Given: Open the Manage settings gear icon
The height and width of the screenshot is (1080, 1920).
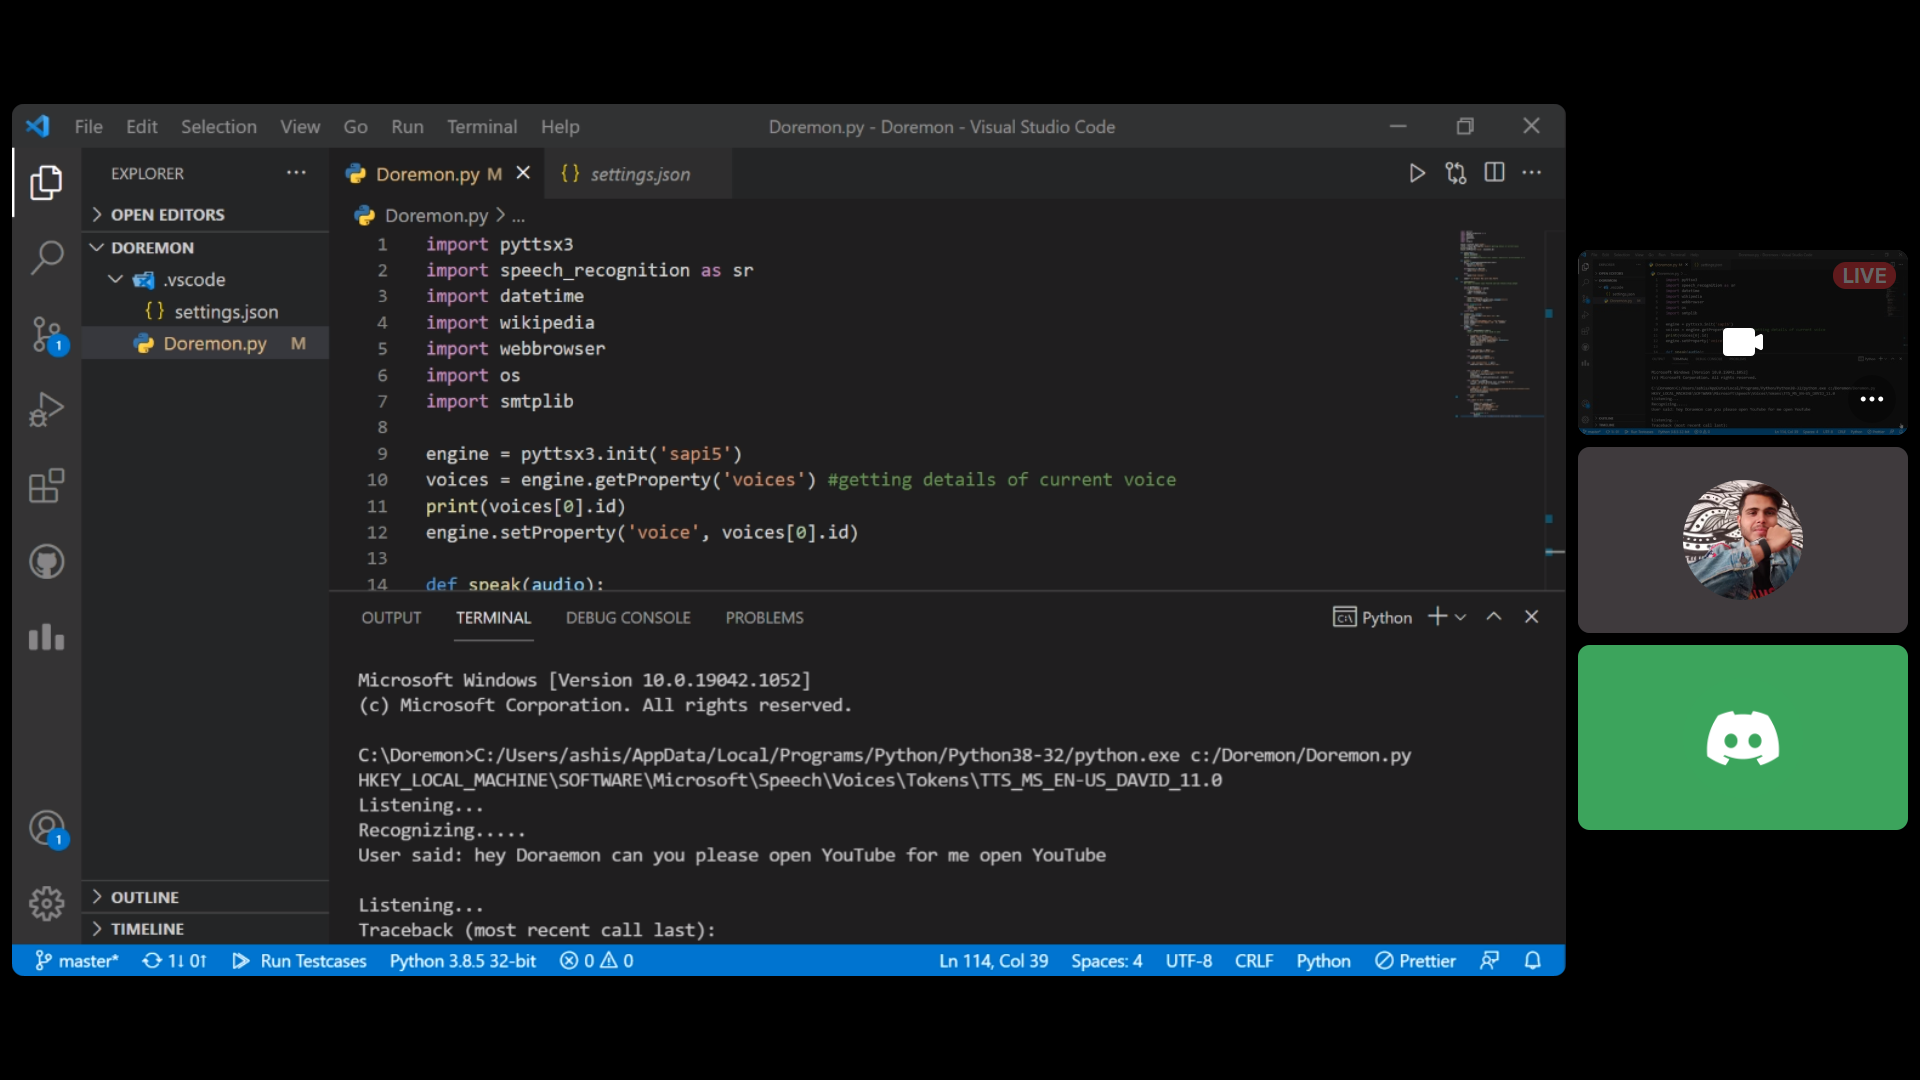Looking at the screenshot, I should point(46,903).
